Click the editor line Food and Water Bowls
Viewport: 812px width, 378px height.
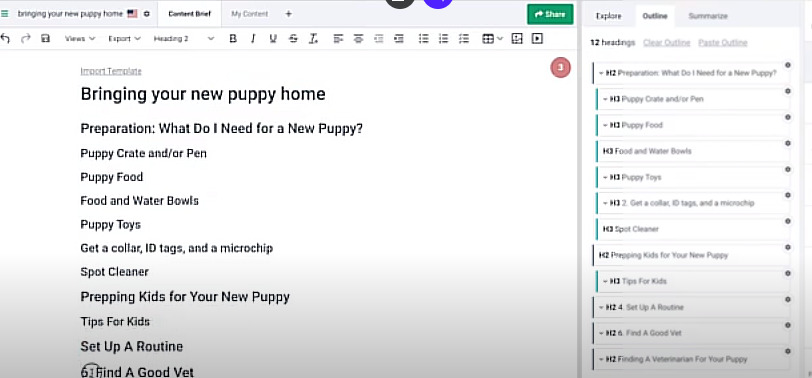coord(139,201)
